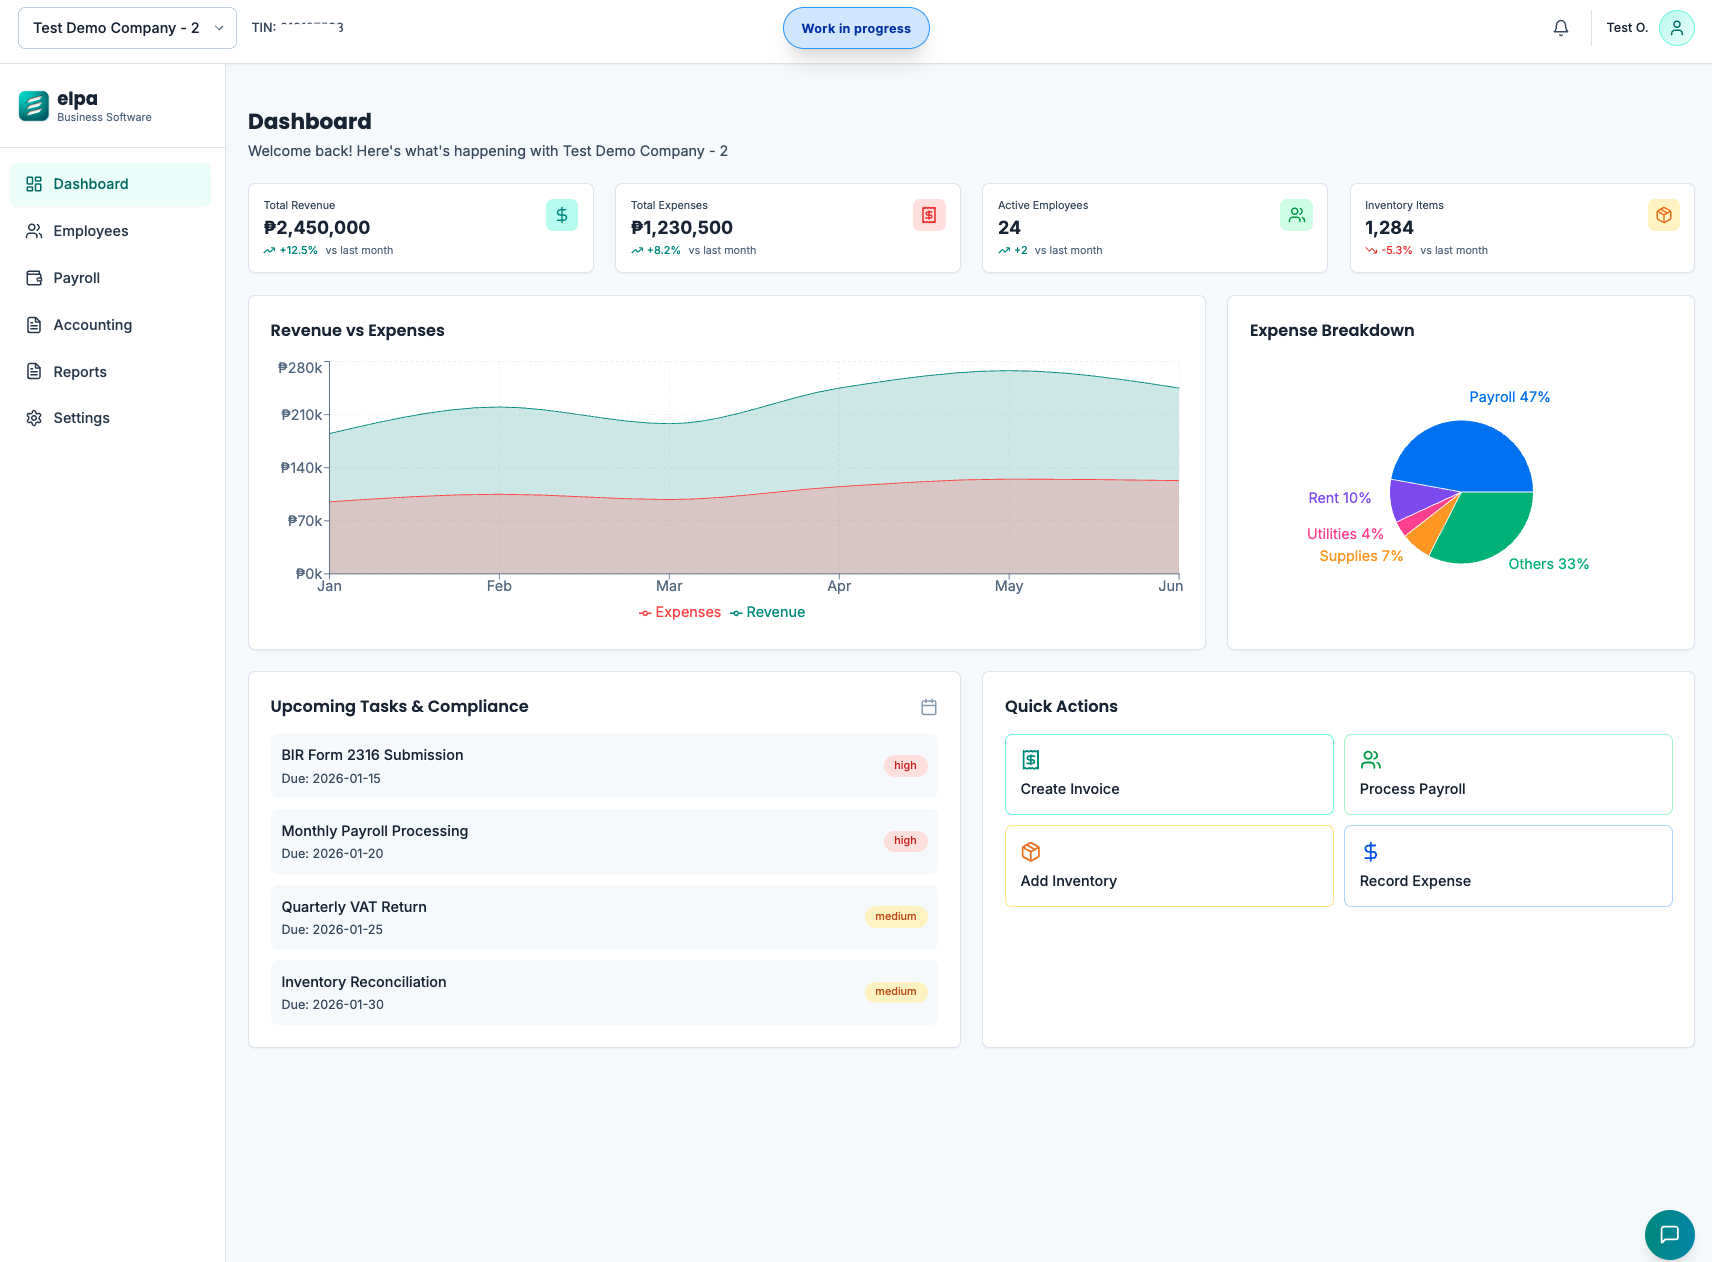Click the Total Revenue dollar icon
1712x1262 pixels.
click(x=562, y=215)
